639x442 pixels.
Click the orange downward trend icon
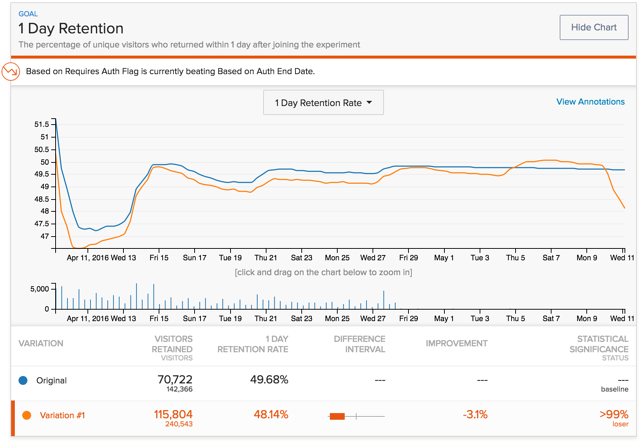click(10, 71)
